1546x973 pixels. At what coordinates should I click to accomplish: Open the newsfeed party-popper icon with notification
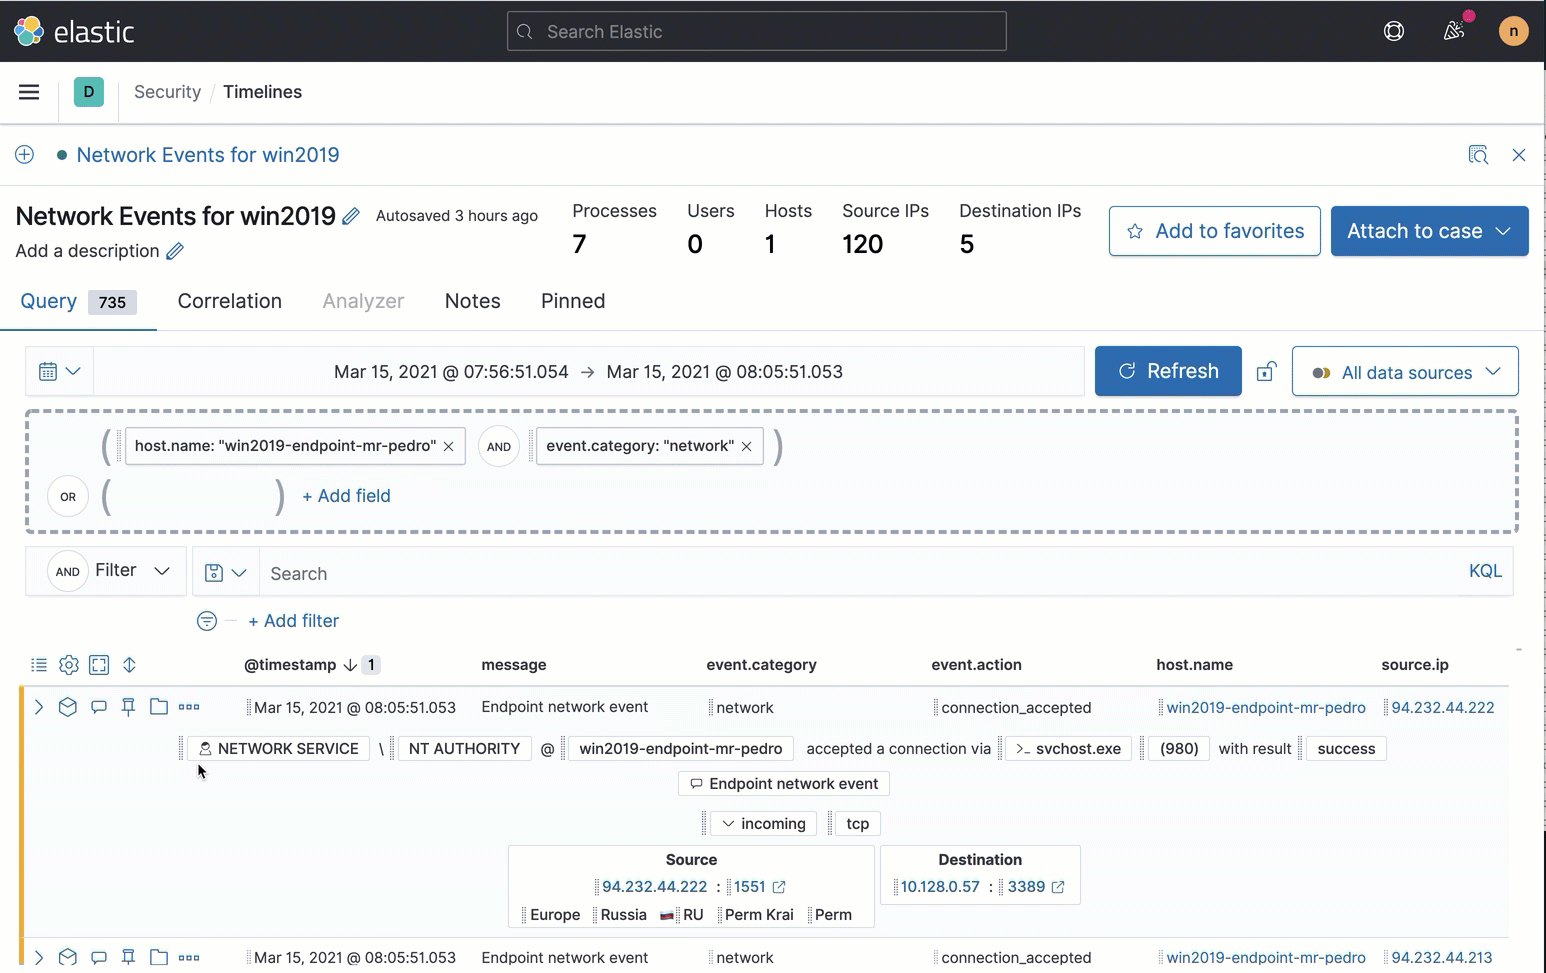point(1454,31)
